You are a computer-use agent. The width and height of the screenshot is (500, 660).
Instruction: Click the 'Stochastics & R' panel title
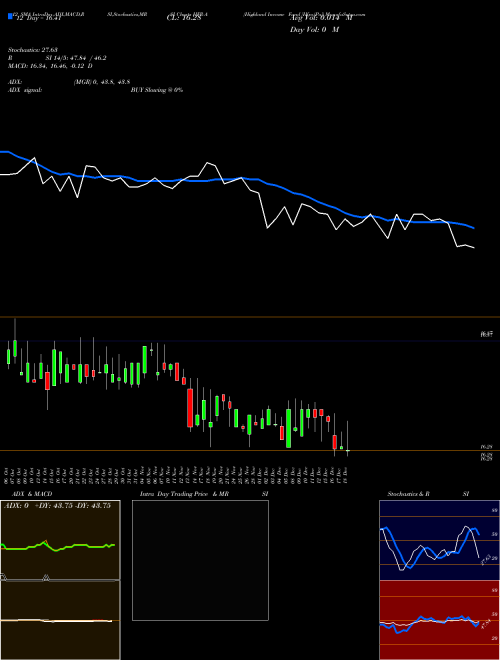(x=409, y=494)
